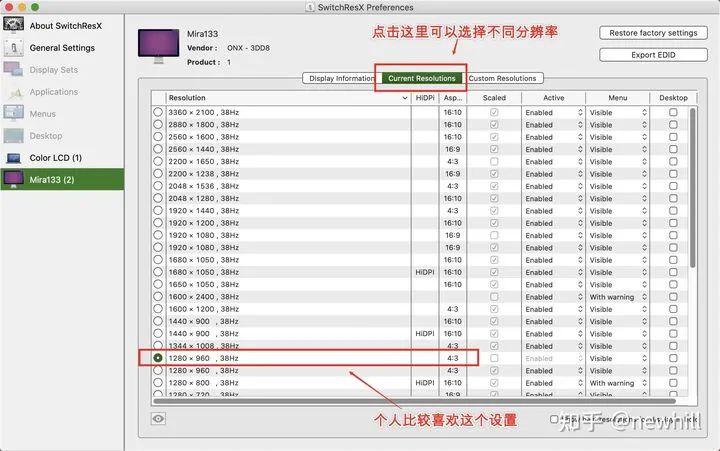
Task: Select radio for 2200 × 1650, 38Hz
Action: [158, 161]
